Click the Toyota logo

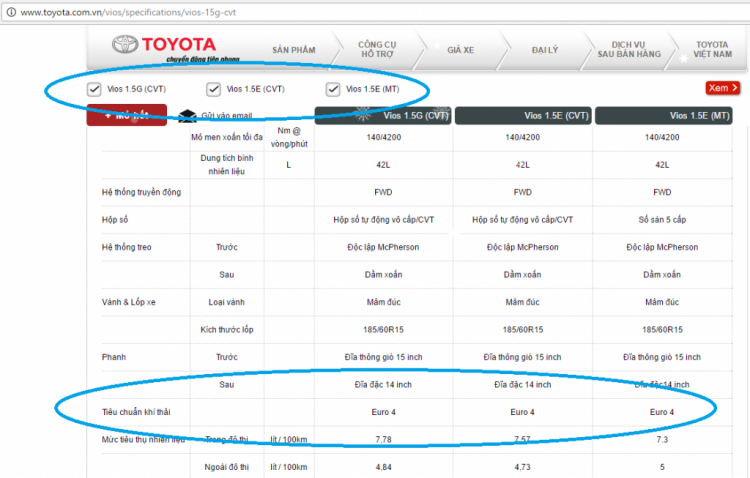[x=164, y=45]
